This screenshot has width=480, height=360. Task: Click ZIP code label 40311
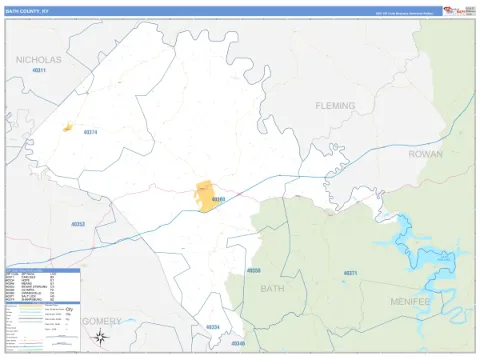point(39,70)
